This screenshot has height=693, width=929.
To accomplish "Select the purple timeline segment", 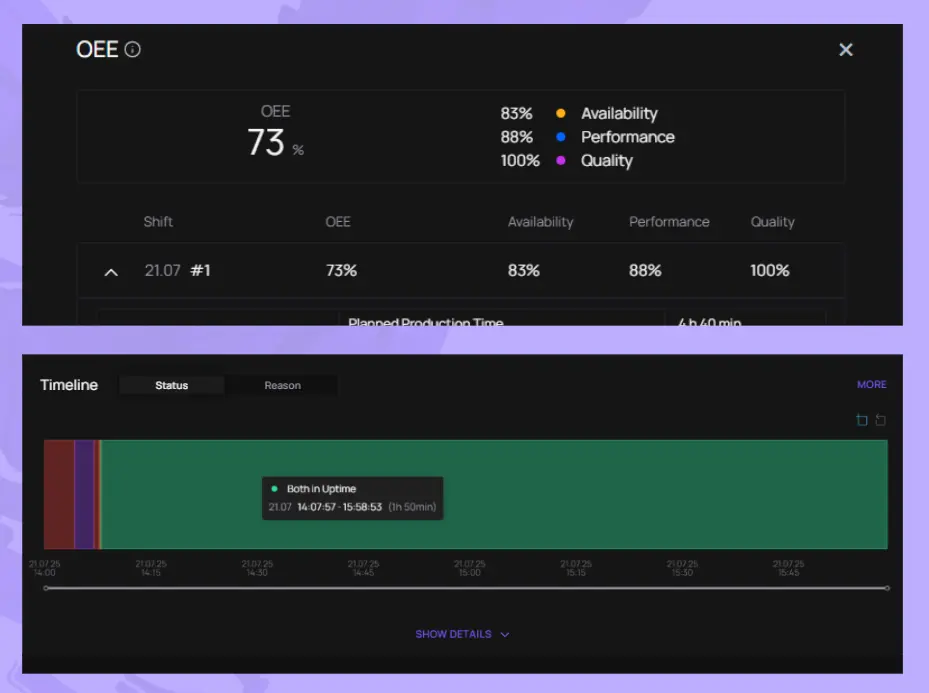I will pyautogui.click(x=84, y=494).
